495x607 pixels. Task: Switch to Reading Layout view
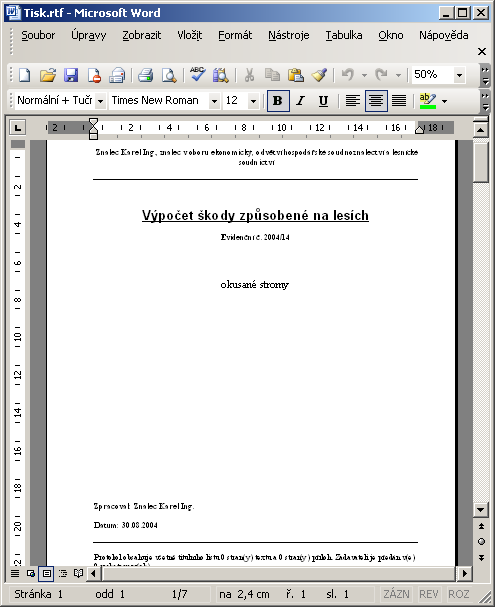[x=78, y=573]
